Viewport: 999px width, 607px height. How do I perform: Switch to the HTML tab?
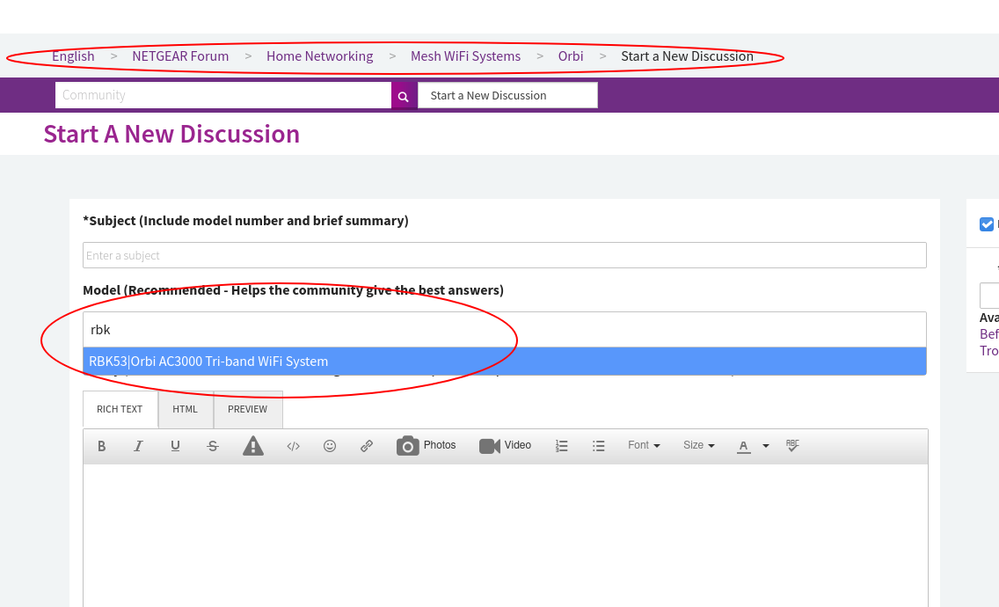(x=185, y=409)
